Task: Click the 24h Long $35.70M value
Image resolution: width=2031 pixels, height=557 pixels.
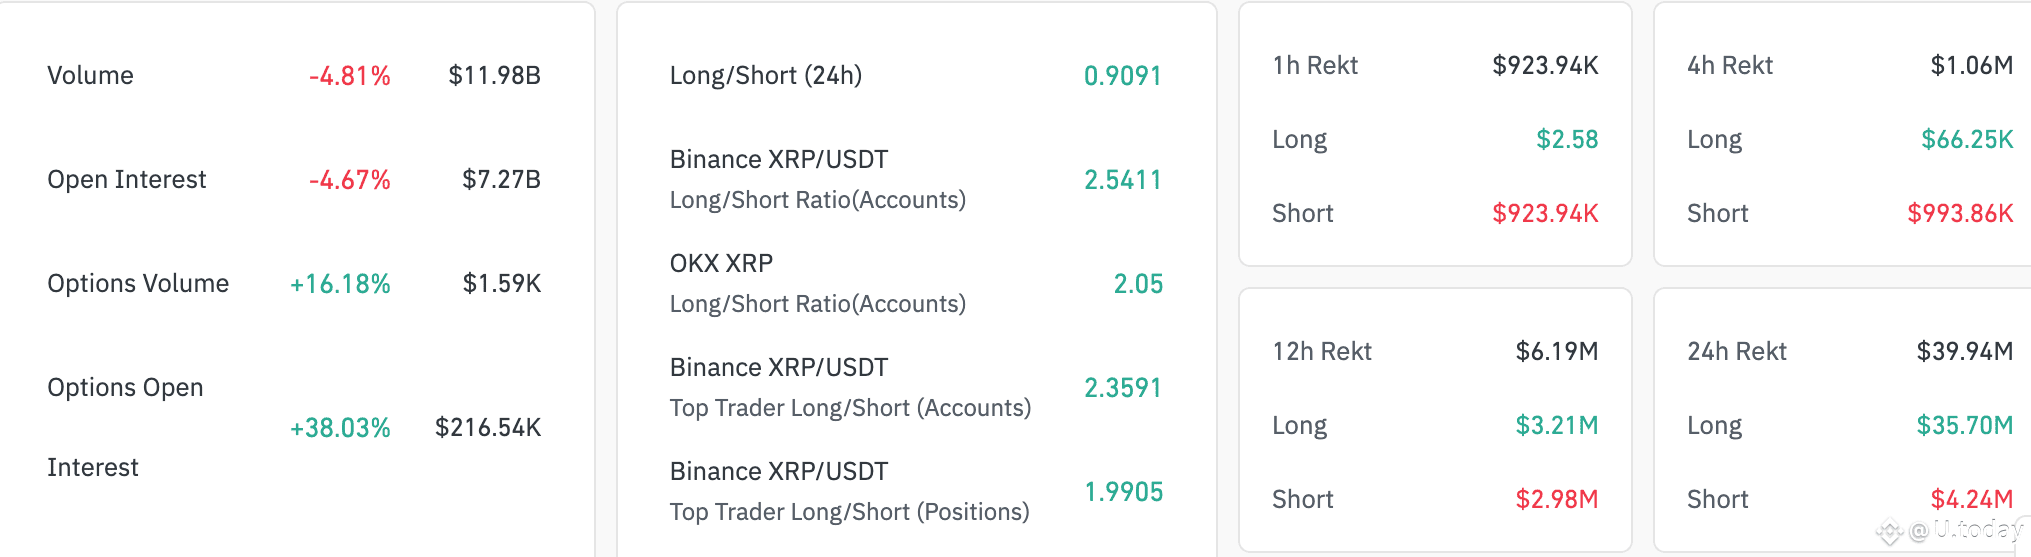Action: coord(1964,426)
